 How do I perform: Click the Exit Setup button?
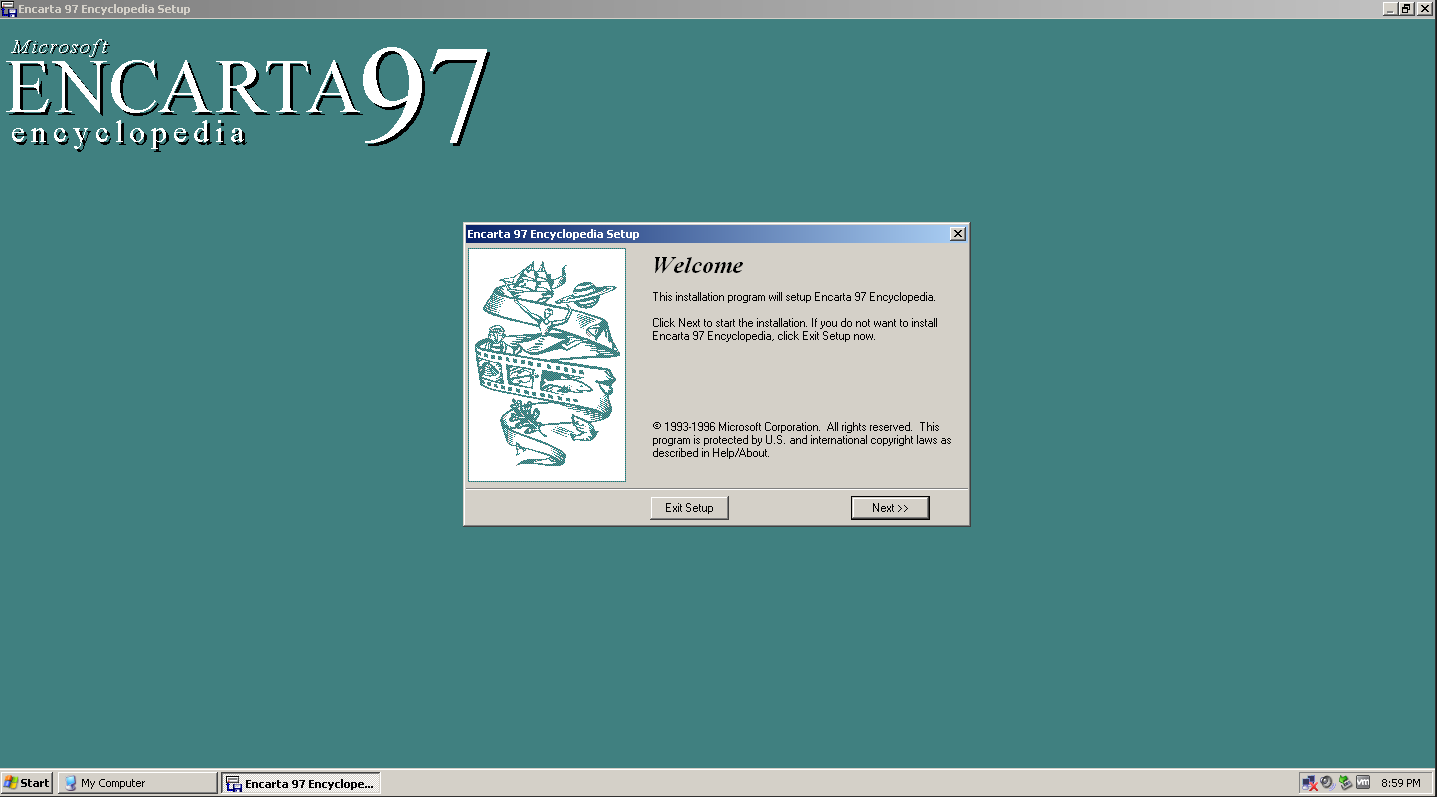point(689,508)
